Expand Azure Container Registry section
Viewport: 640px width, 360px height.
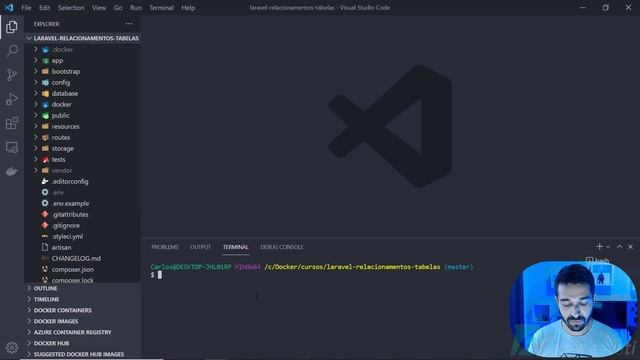[82, 332]
